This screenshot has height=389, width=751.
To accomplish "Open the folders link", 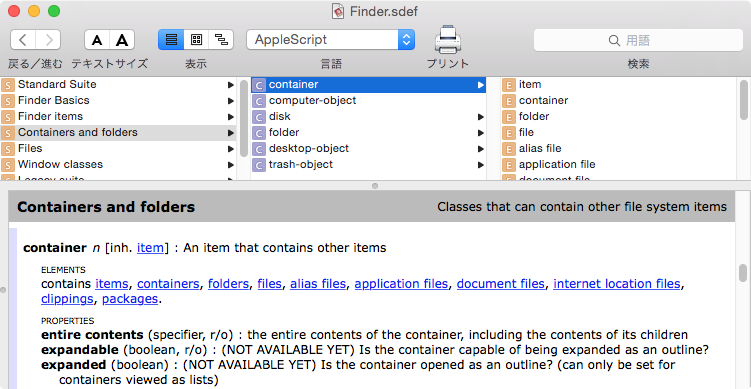I will [228, 284].
